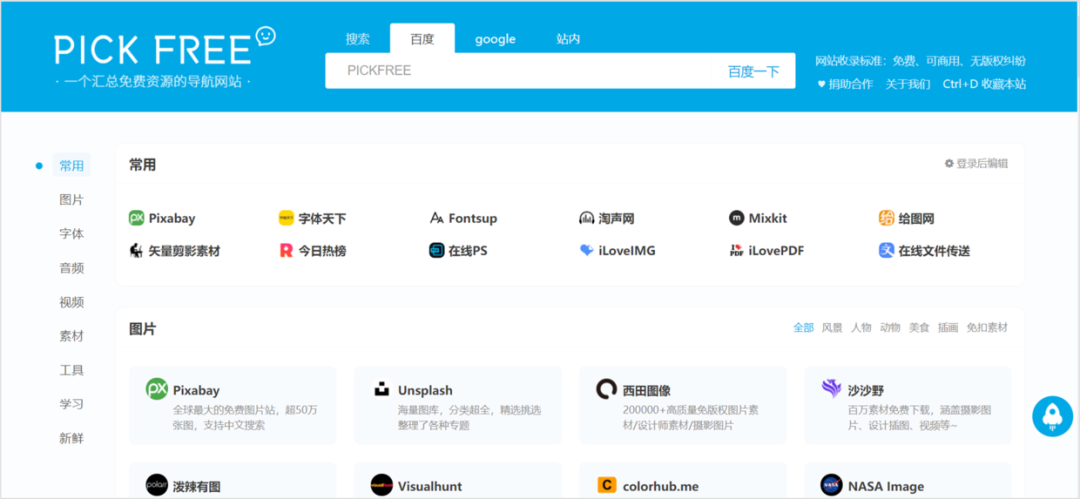
Task: Switch to the google search tab
Action: click(495, 39)
